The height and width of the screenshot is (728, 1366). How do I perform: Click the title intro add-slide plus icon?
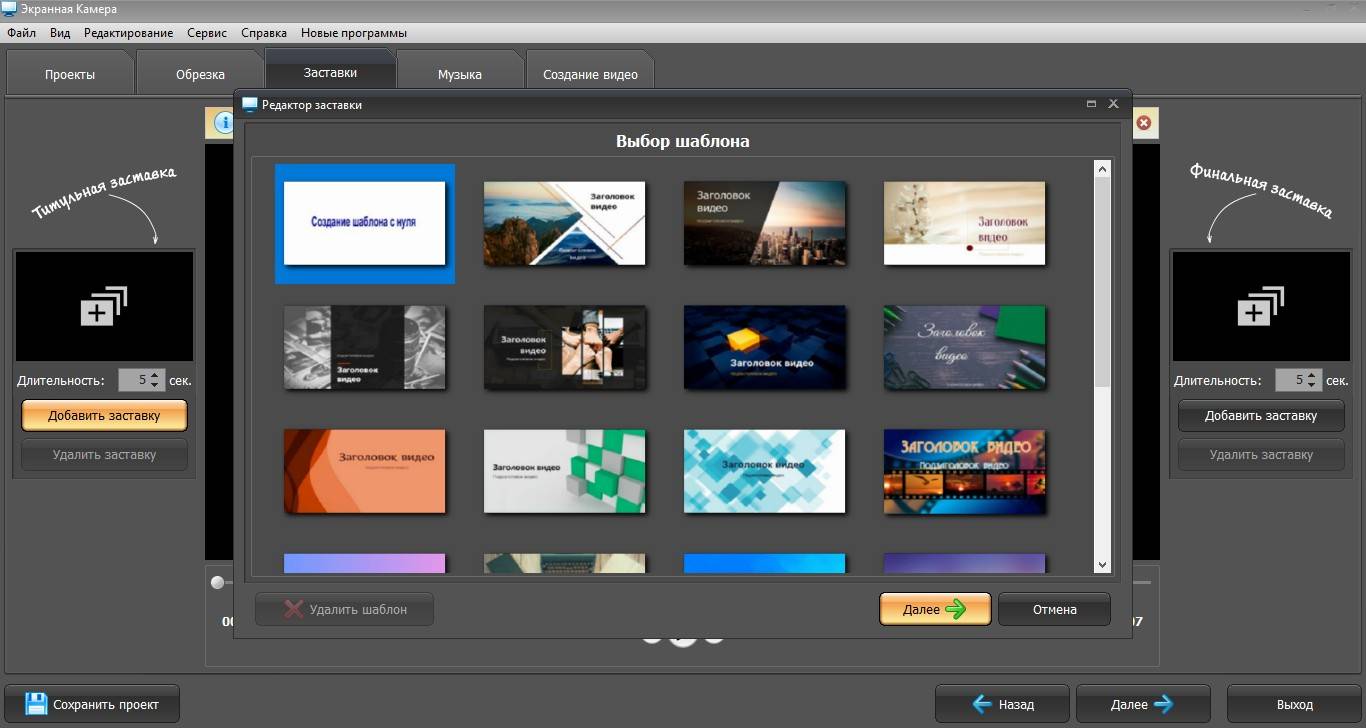coord(104,305)
